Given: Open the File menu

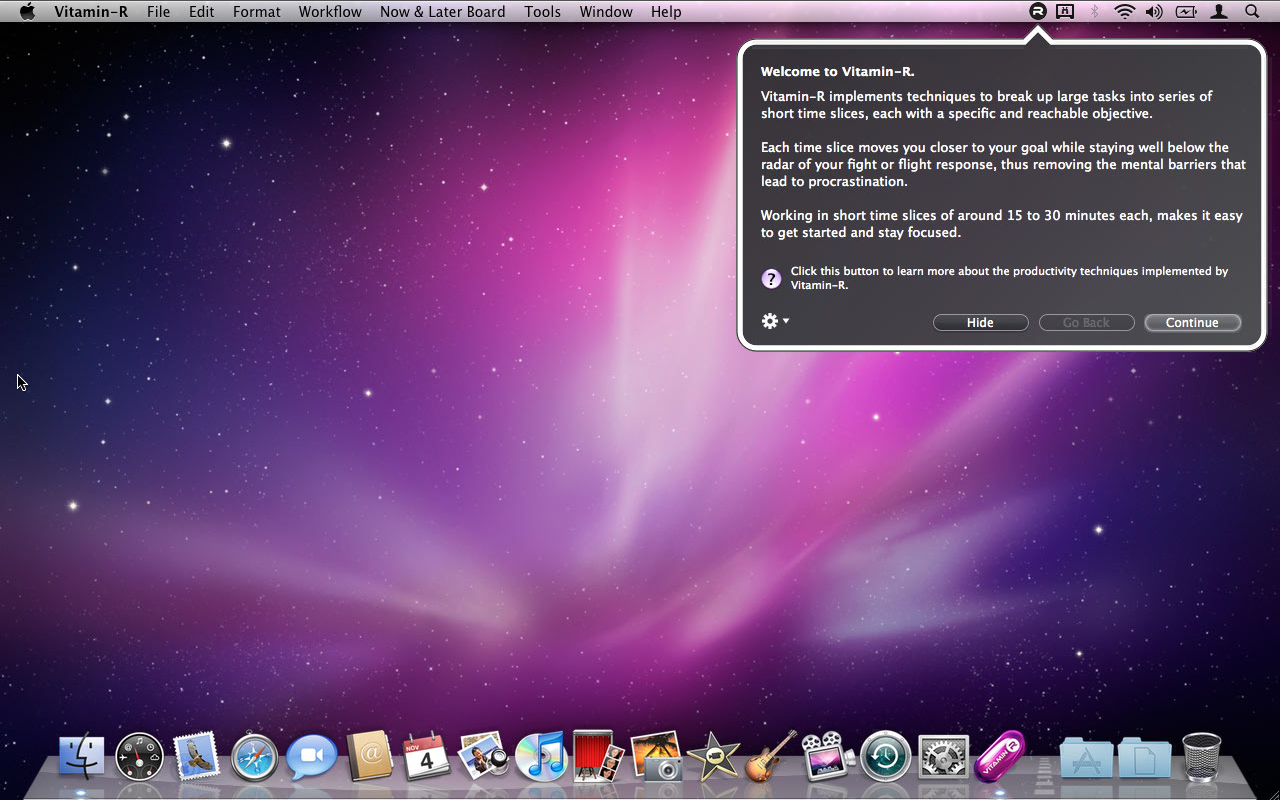Looking at the screenshot, I should tap(158, 12).
